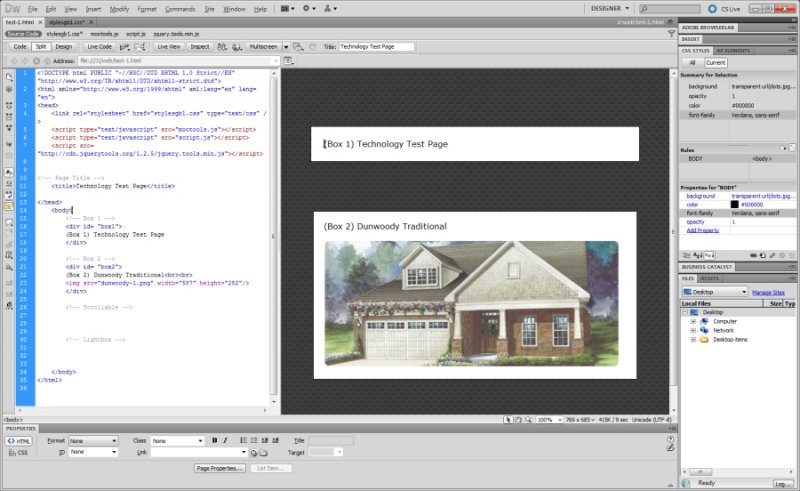800x491 pixels.
Task: Click Show List View Az icon in CSS panel
Action: 698,255
